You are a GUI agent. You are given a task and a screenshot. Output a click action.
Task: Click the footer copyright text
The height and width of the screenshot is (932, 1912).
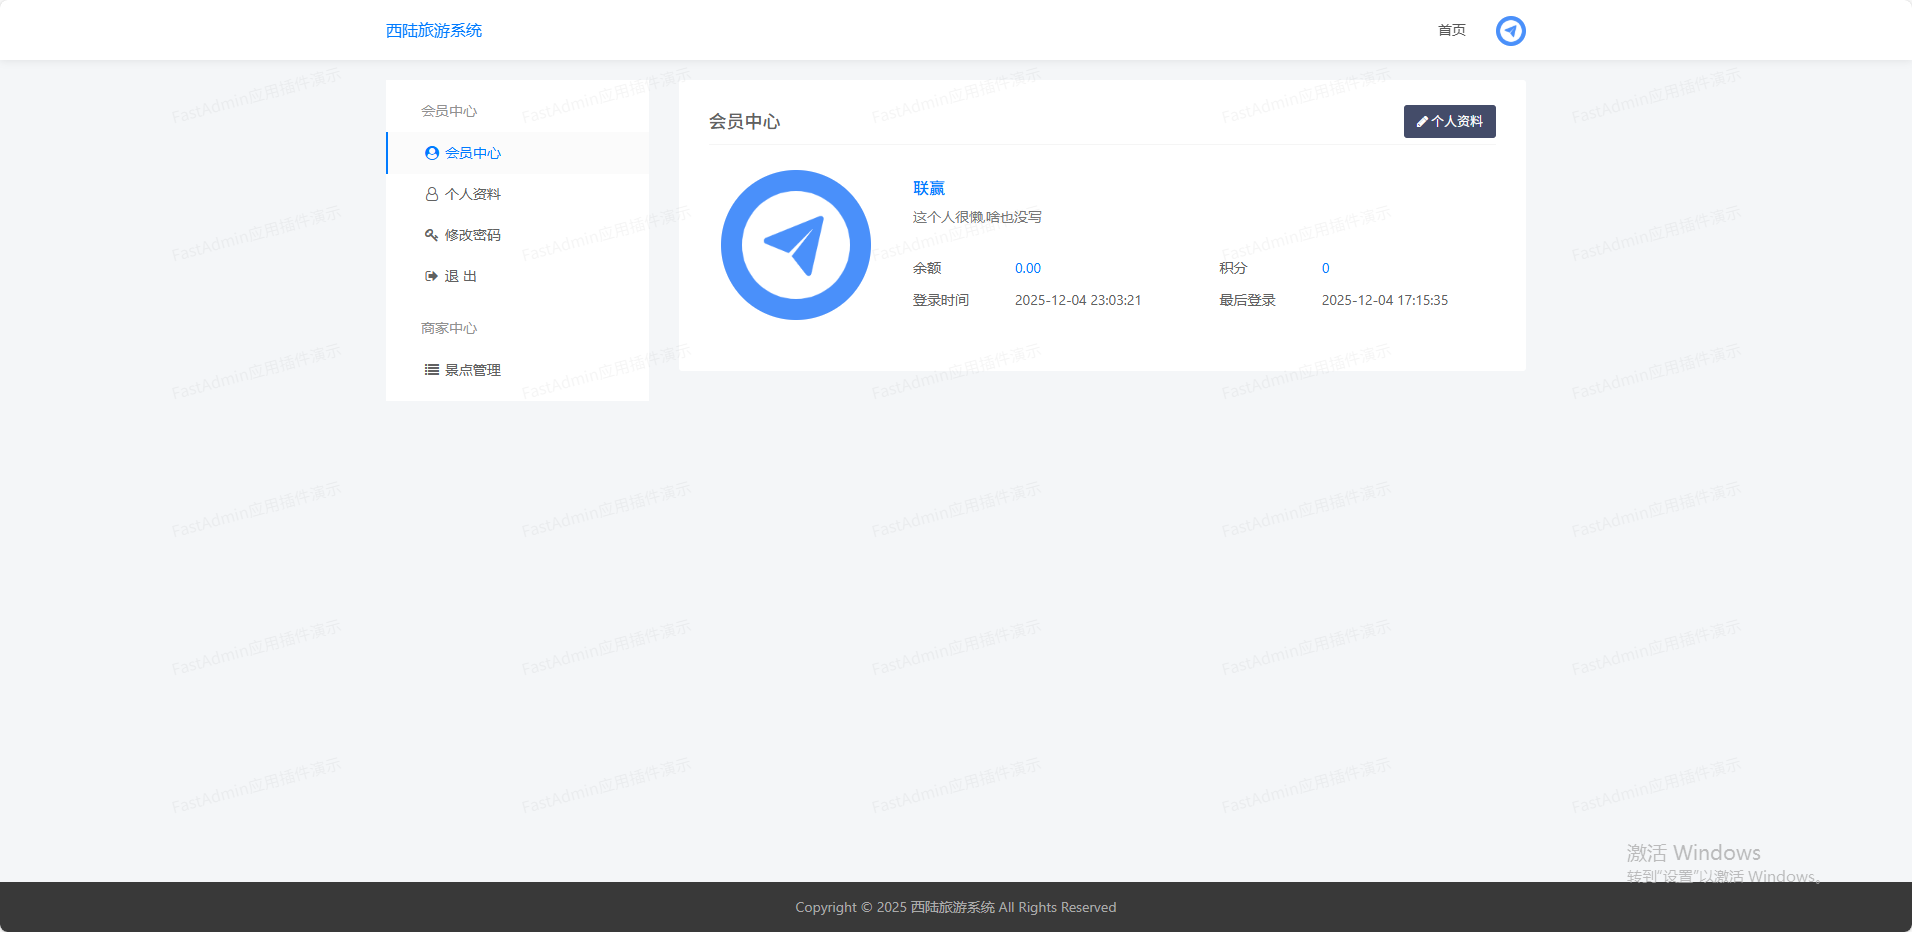[955, 907]
